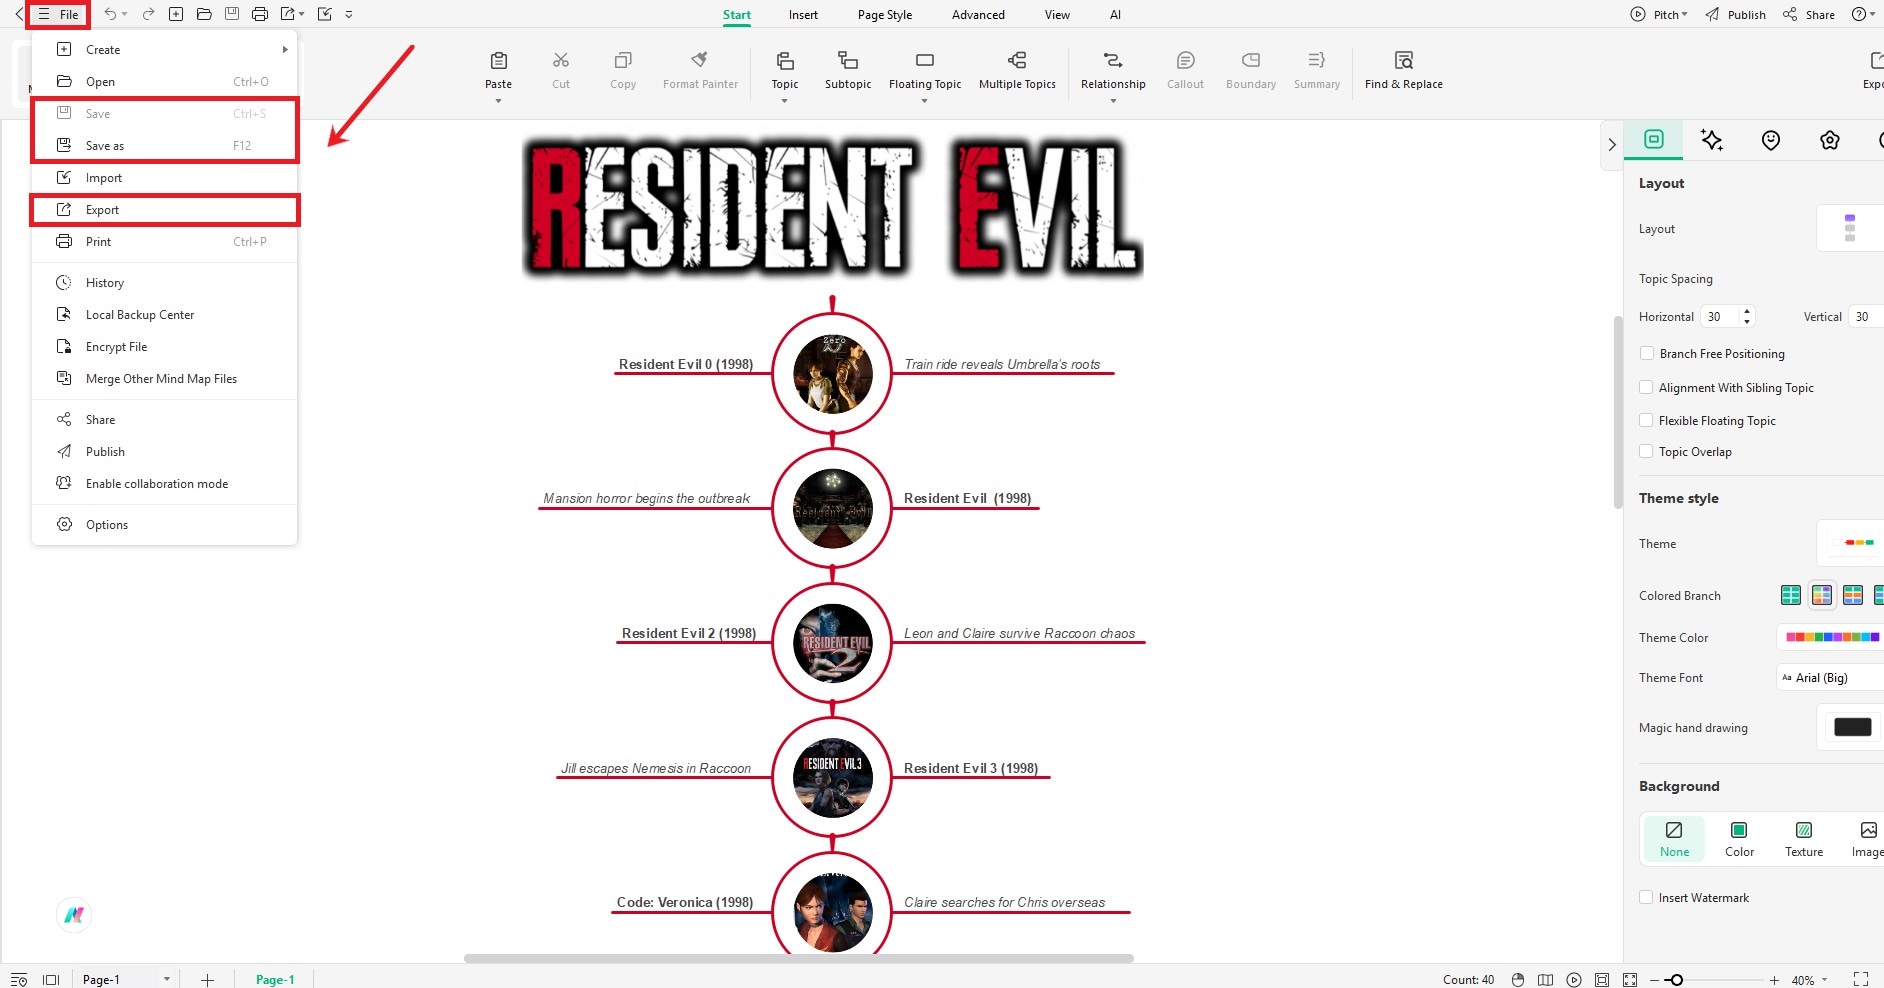
Task: Click the Print icon in quick access toolbar
Action: 260,14
